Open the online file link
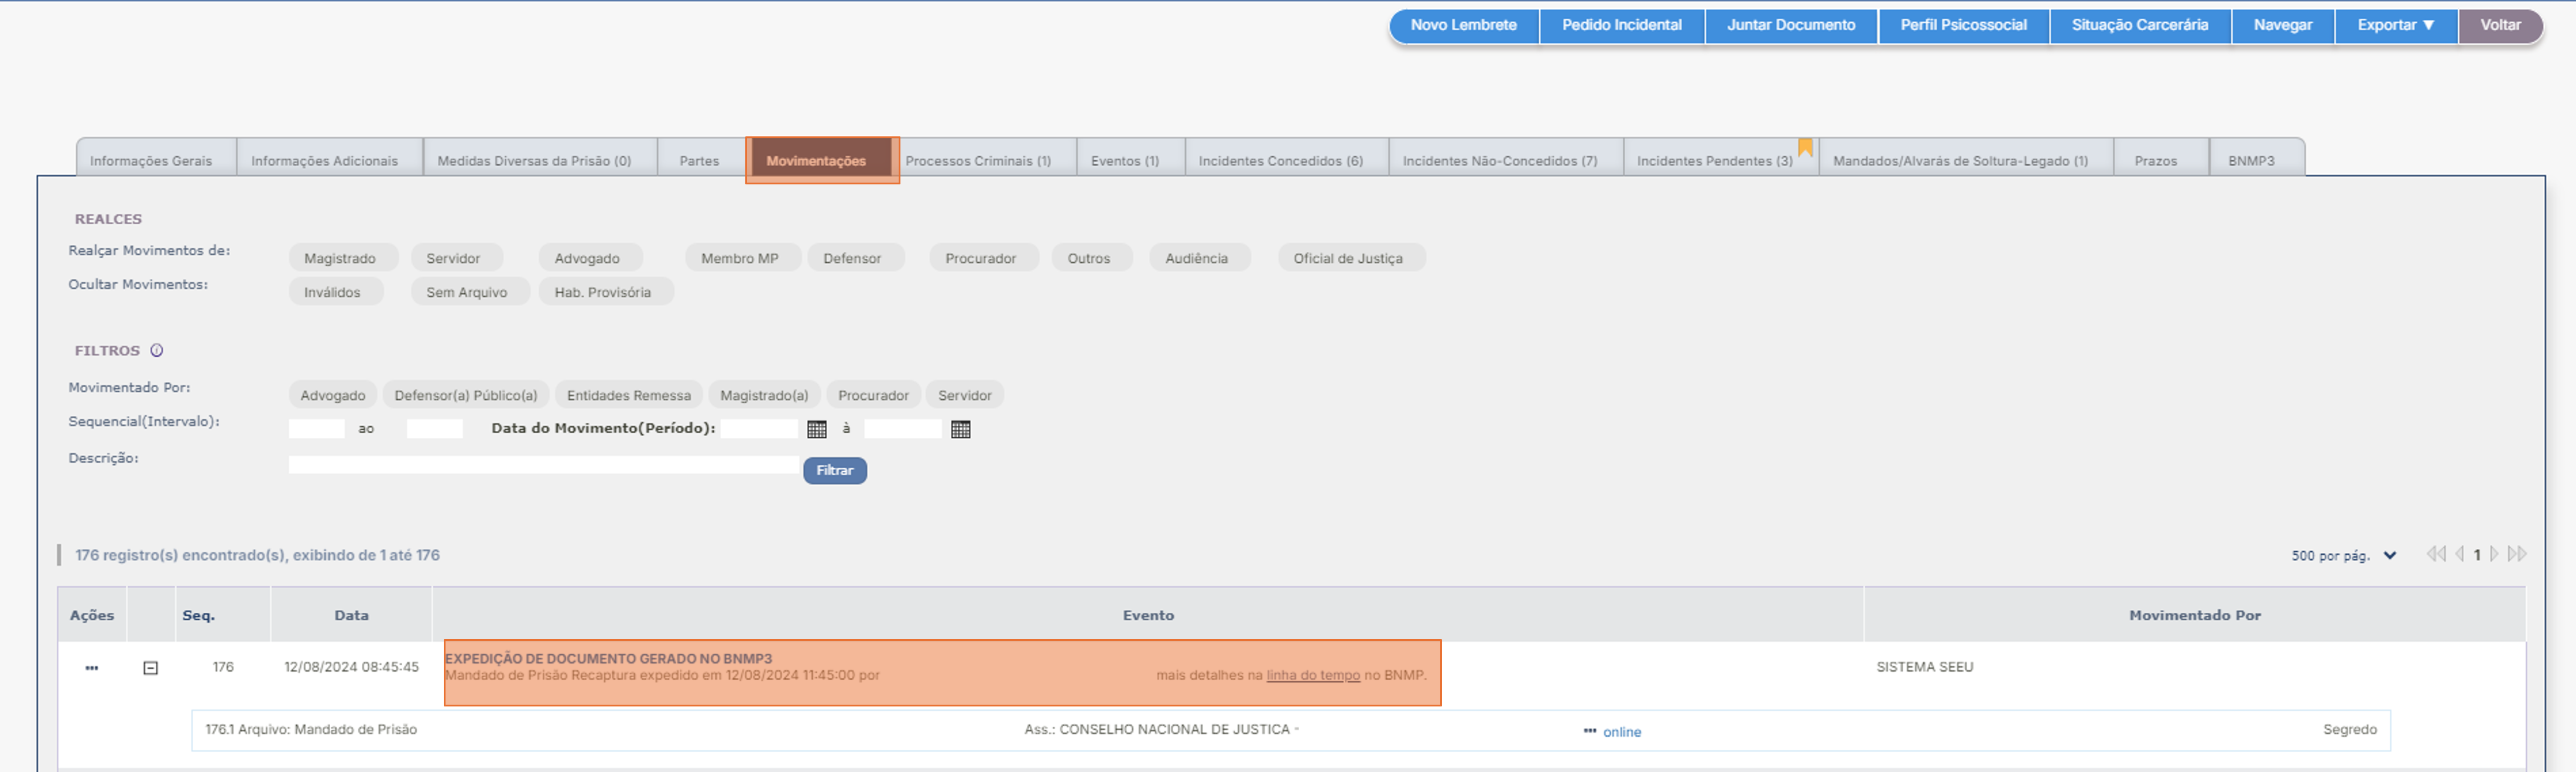 (x=1622, y=732)
